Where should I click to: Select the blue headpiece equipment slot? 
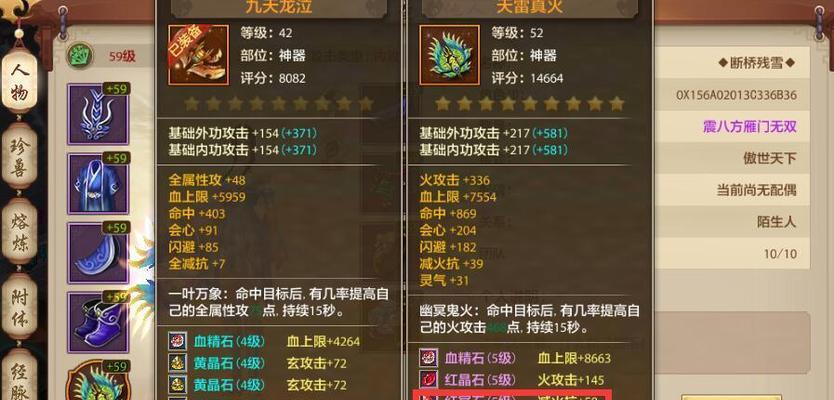pos(98,114)
